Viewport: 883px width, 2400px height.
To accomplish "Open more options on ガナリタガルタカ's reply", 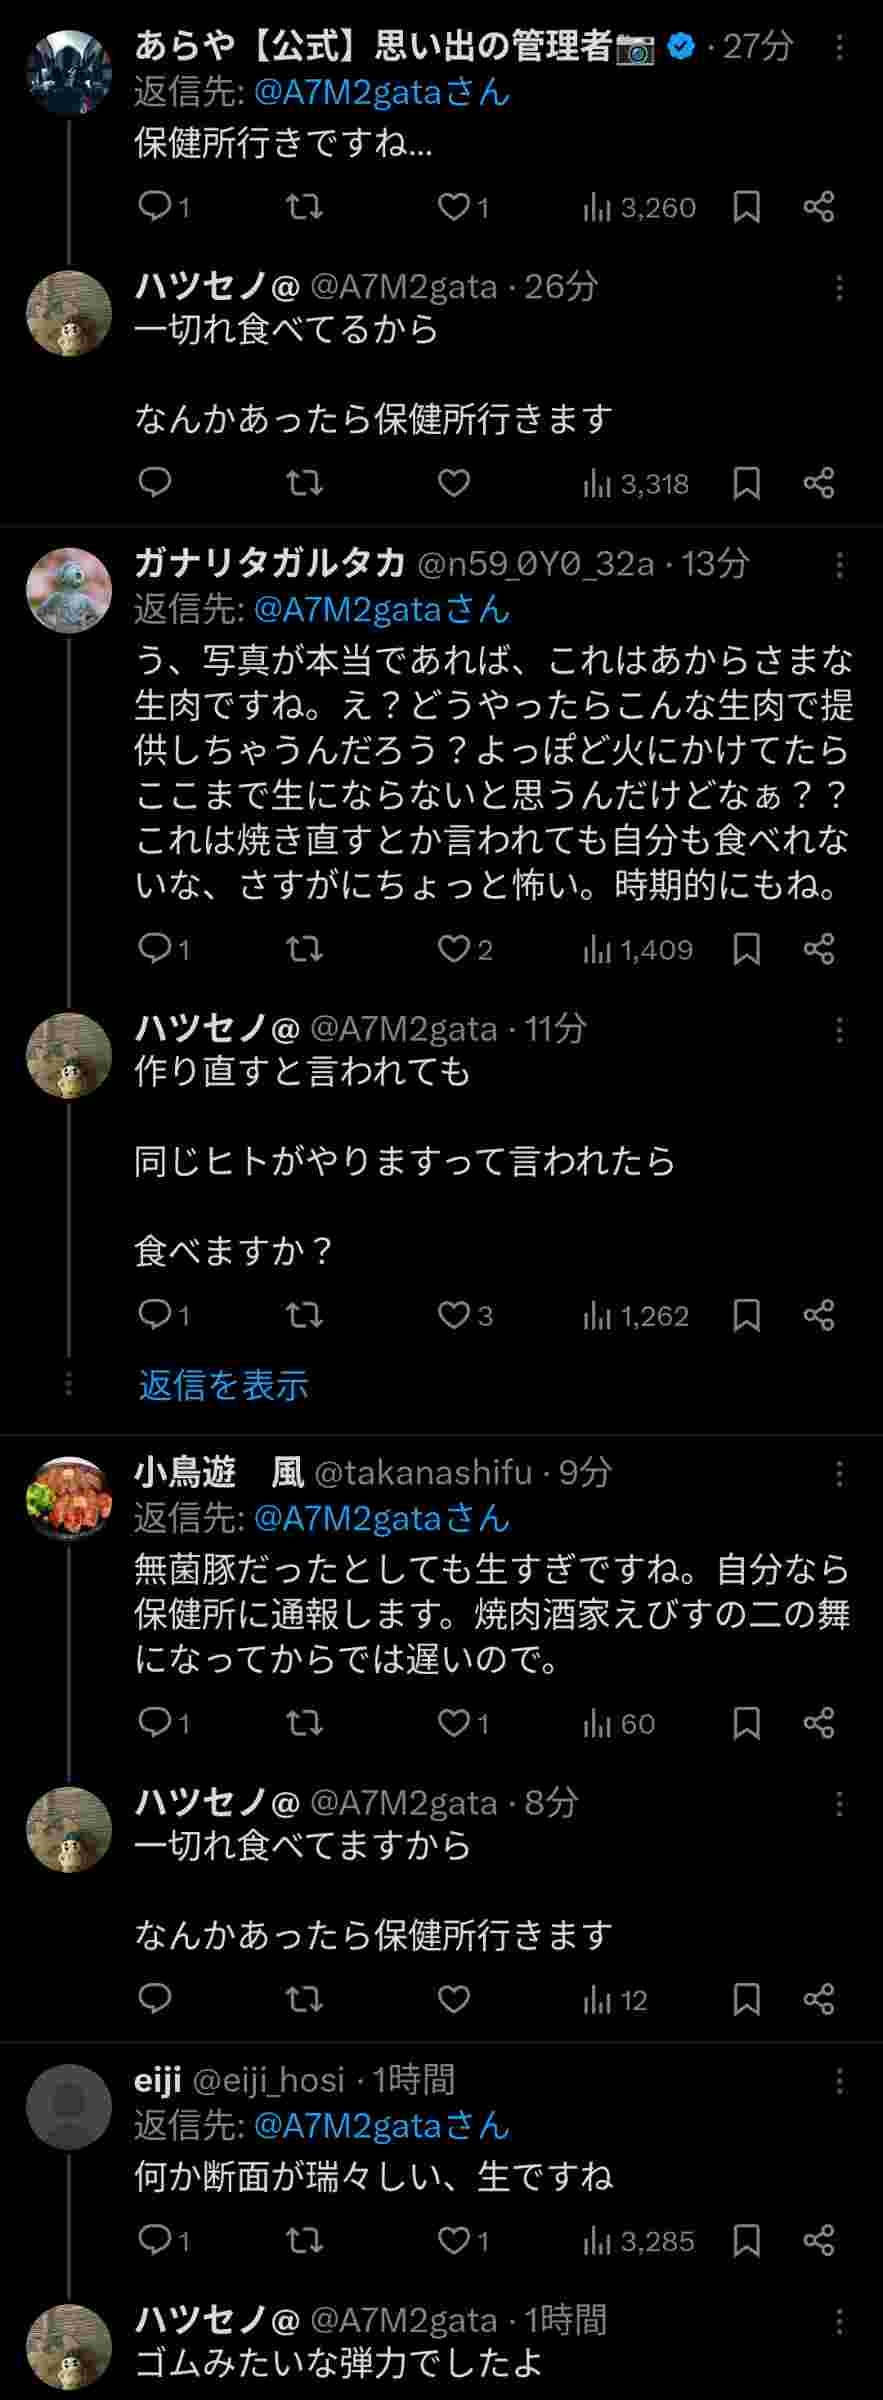I will 839,565.
